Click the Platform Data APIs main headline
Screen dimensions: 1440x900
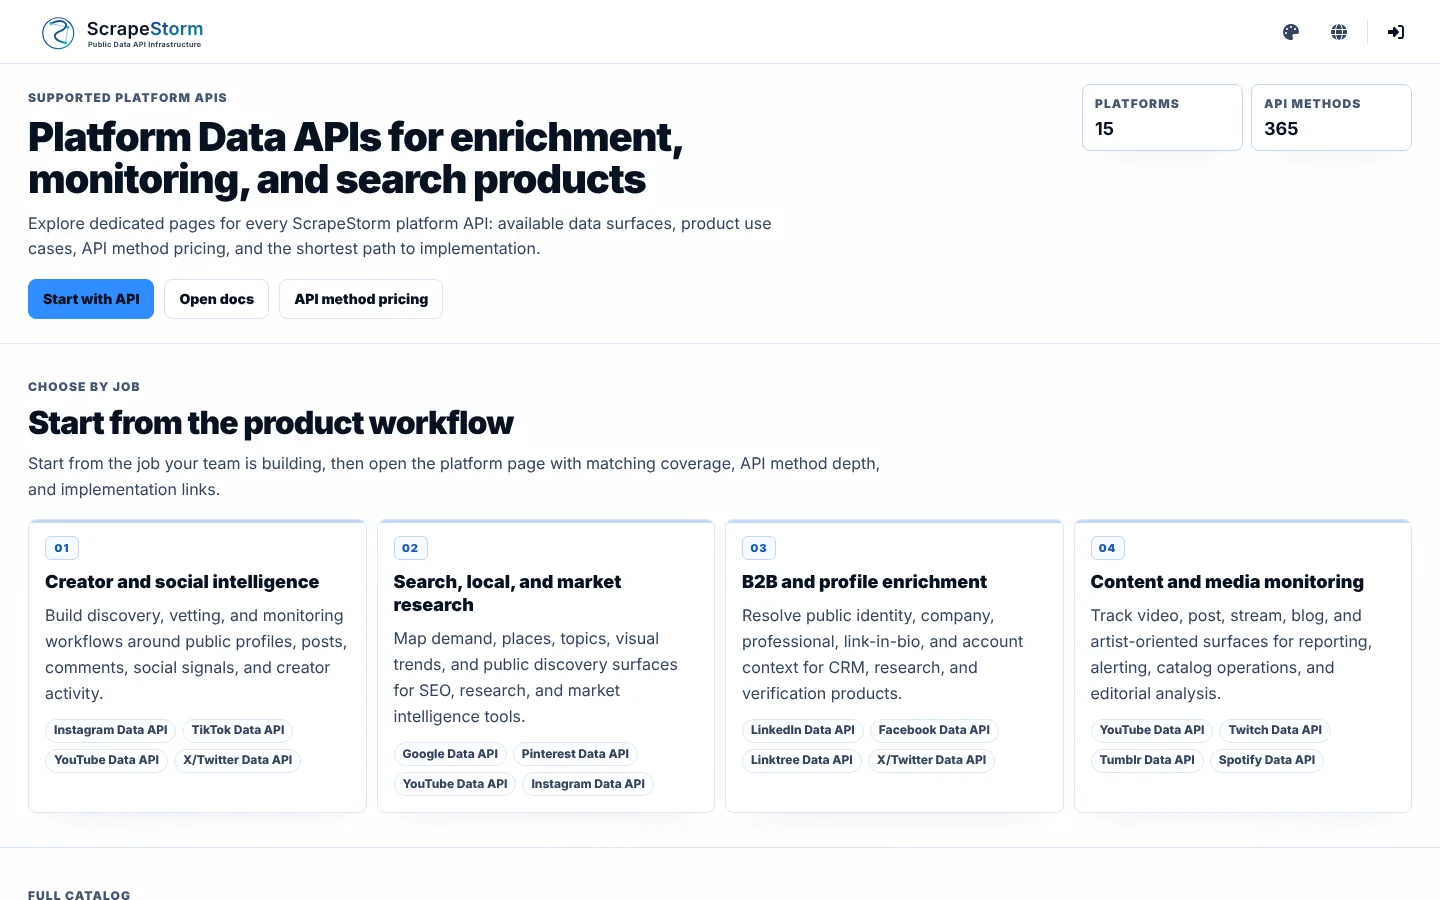pyautogui.click(x=355, y=158)
